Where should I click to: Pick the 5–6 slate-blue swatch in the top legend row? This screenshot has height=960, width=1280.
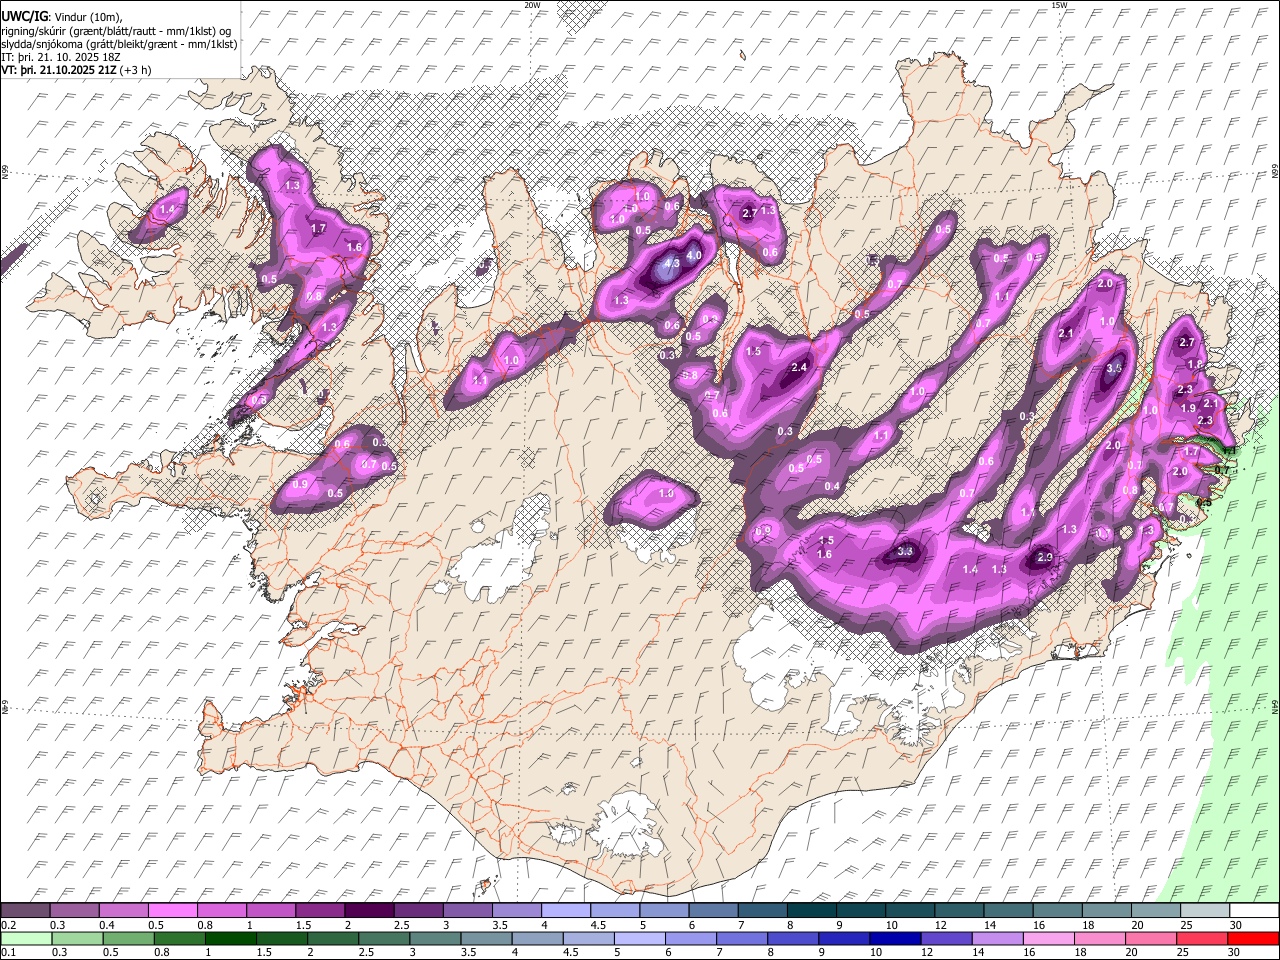pos(664,910)
